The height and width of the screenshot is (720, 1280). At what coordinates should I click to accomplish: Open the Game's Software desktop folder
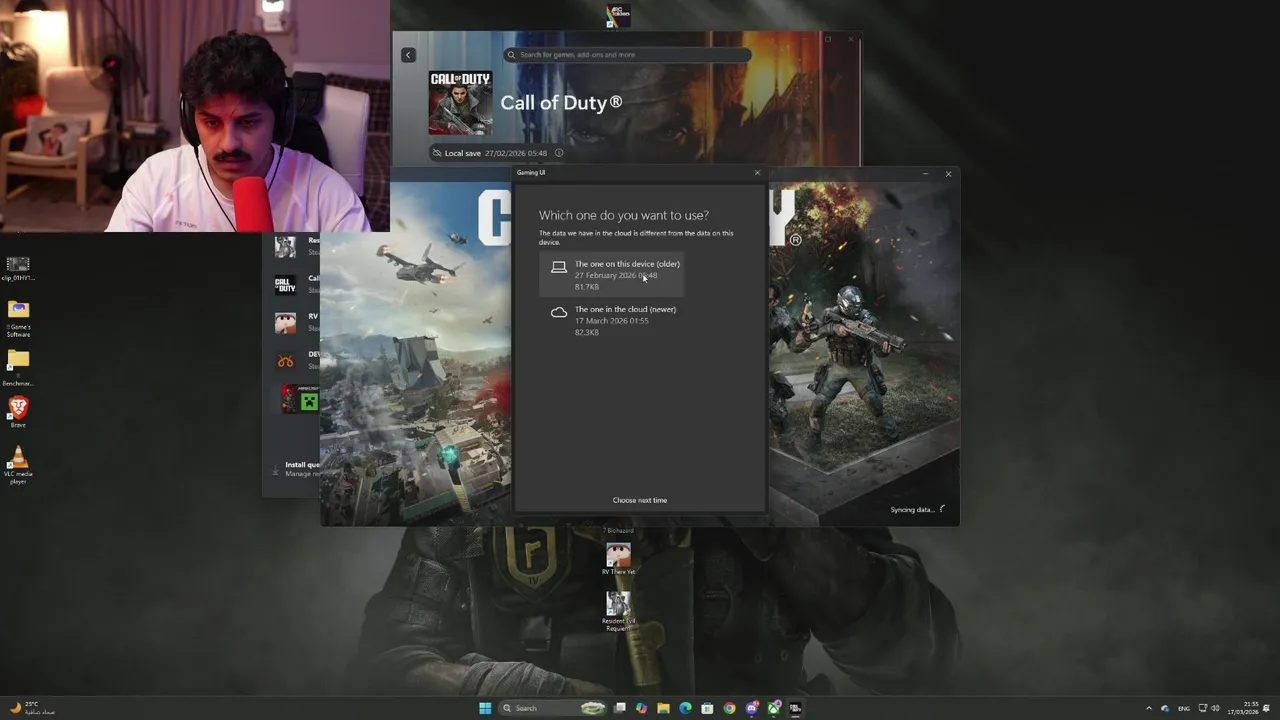click(x=18, y=319)
